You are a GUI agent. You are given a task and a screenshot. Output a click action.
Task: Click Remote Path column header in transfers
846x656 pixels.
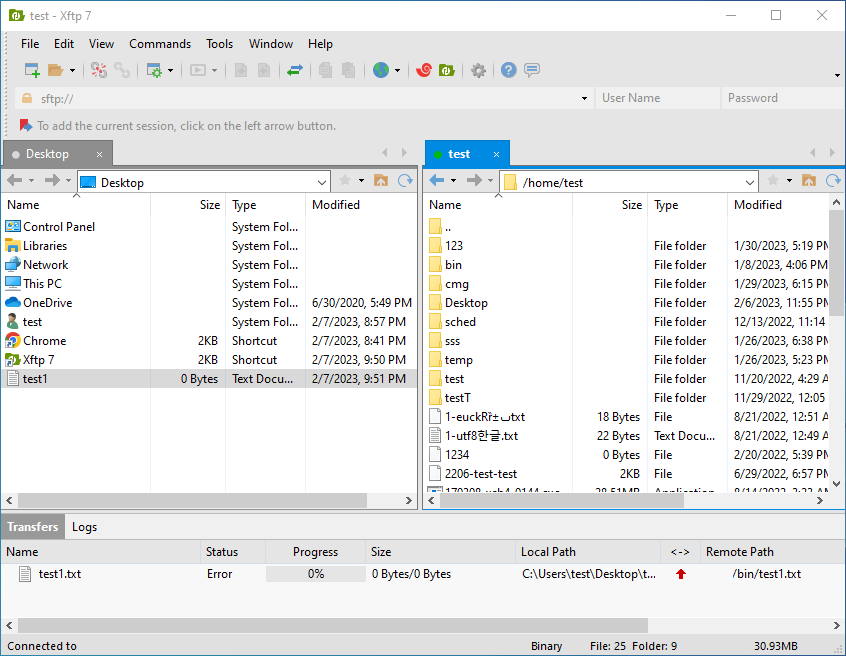773,552
